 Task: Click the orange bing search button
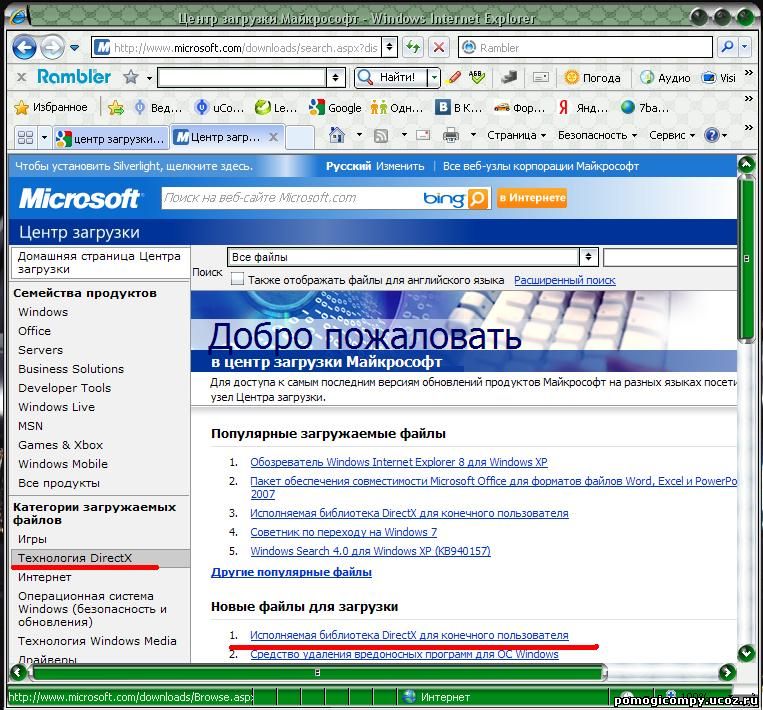(x=478, y=199)
